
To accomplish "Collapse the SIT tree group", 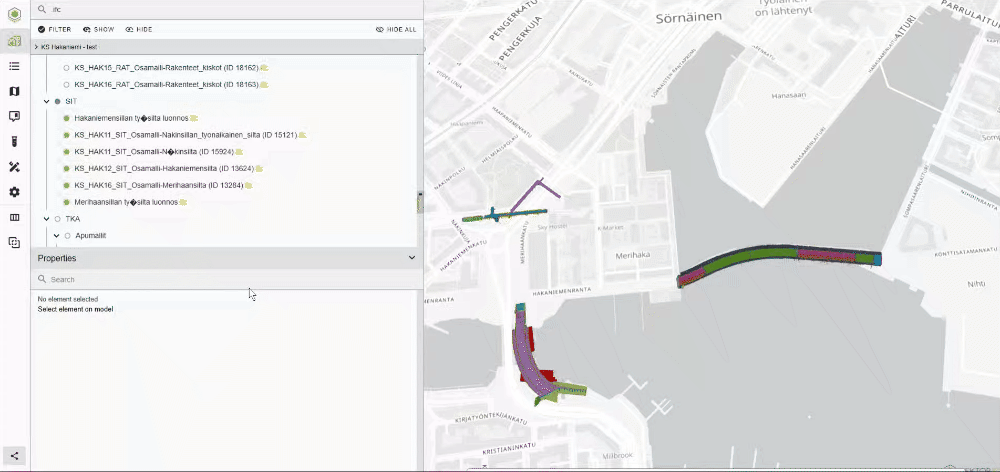I will pos(47,101).
